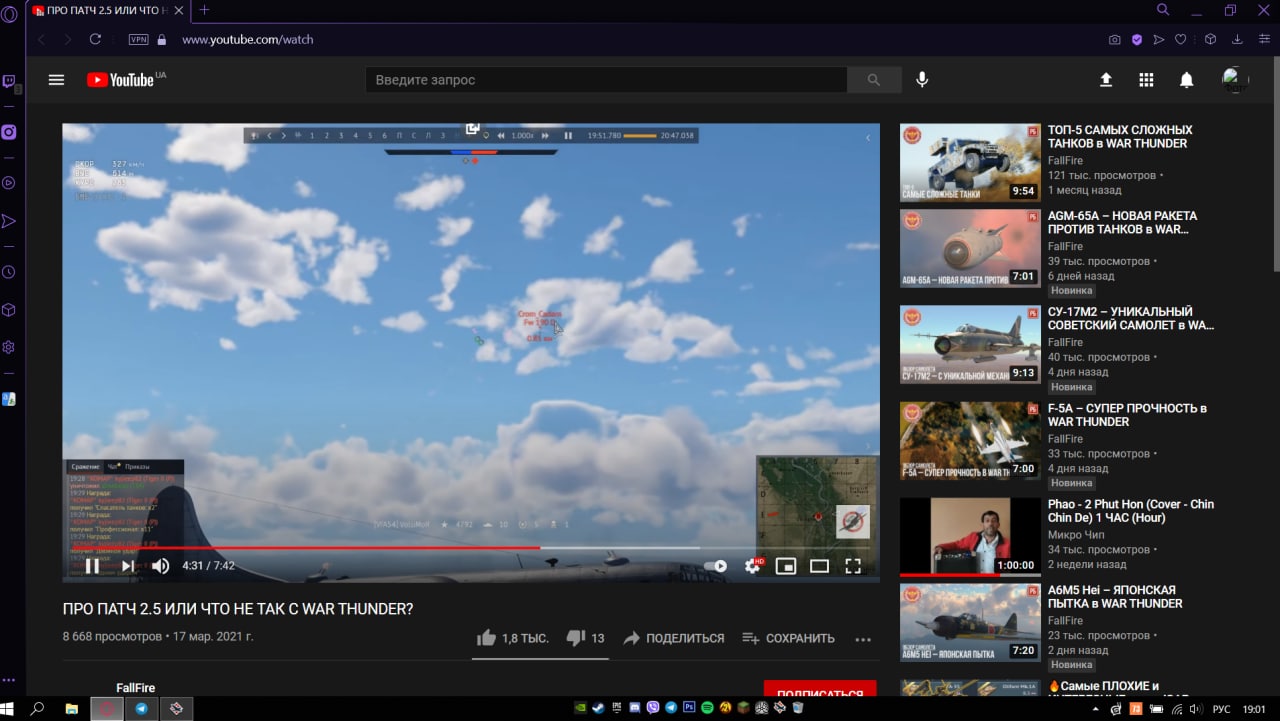The image size is (1280, 721).
Task: Open the more actions three-dots menu
Action: pyautogui.click(x=863, y=639)
